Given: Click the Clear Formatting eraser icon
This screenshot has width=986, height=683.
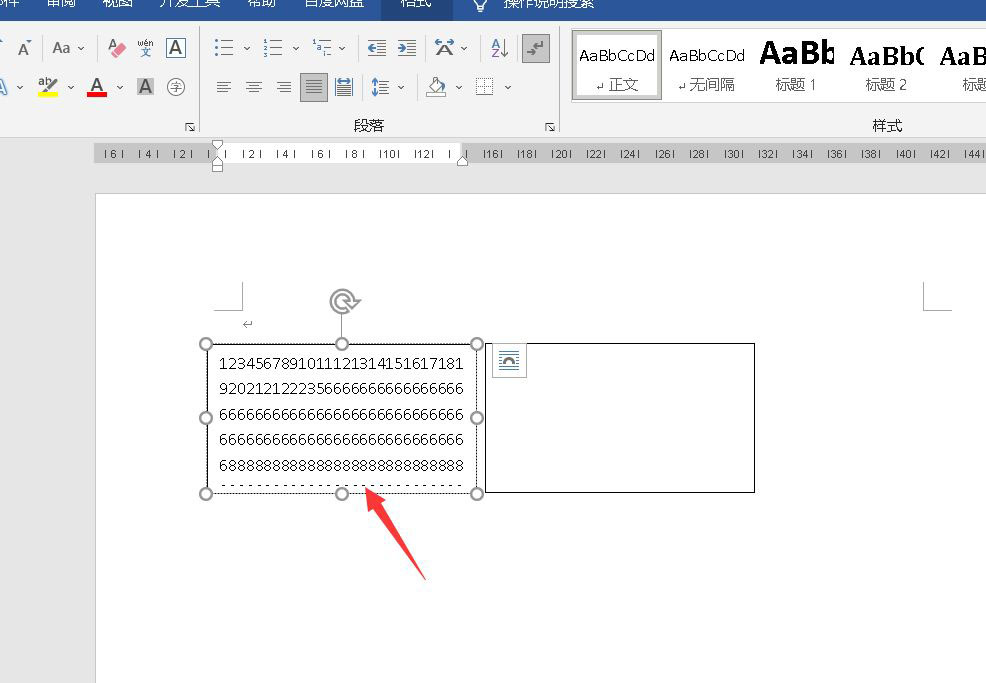Looking at the screenshot, I should click(117, 48).
